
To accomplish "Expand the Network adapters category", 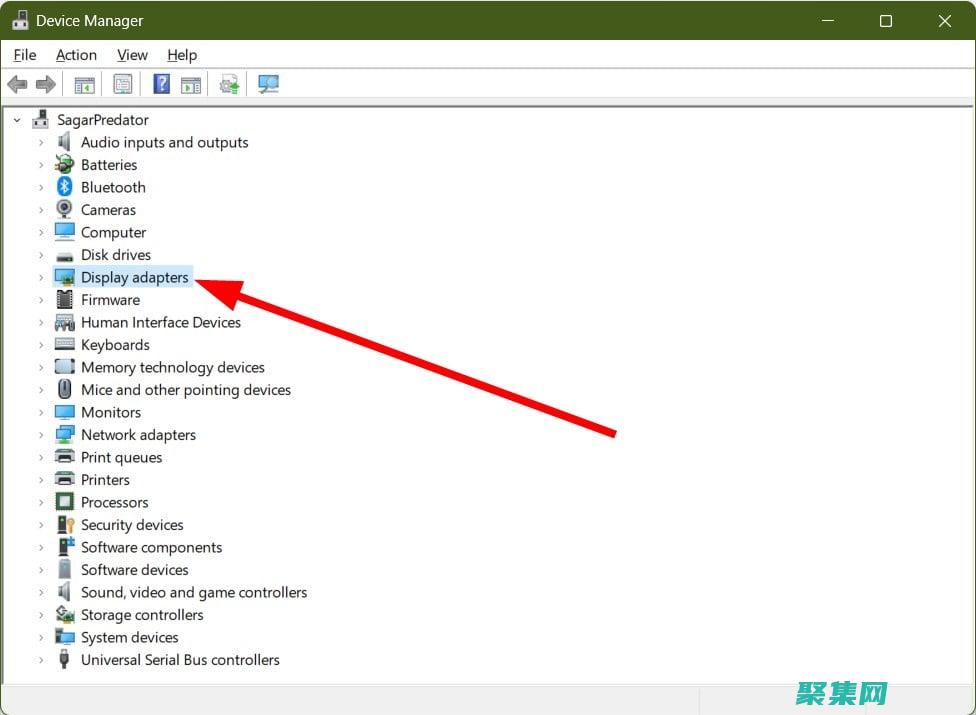I will pos(41,435).
